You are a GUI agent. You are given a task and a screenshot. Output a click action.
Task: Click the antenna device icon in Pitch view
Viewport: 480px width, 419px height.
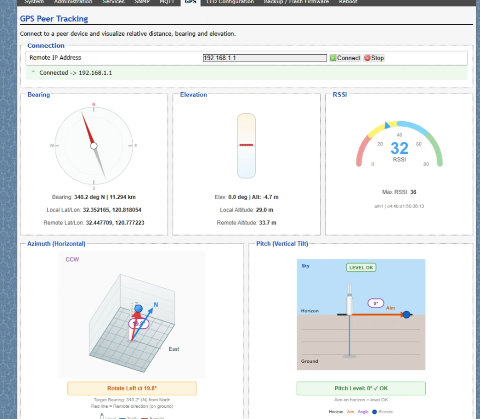pos(349,300)
